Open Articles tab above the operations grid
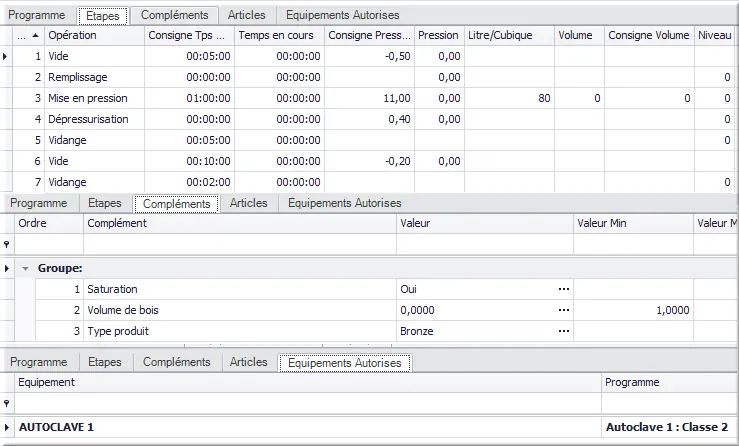 pos(246,15)
